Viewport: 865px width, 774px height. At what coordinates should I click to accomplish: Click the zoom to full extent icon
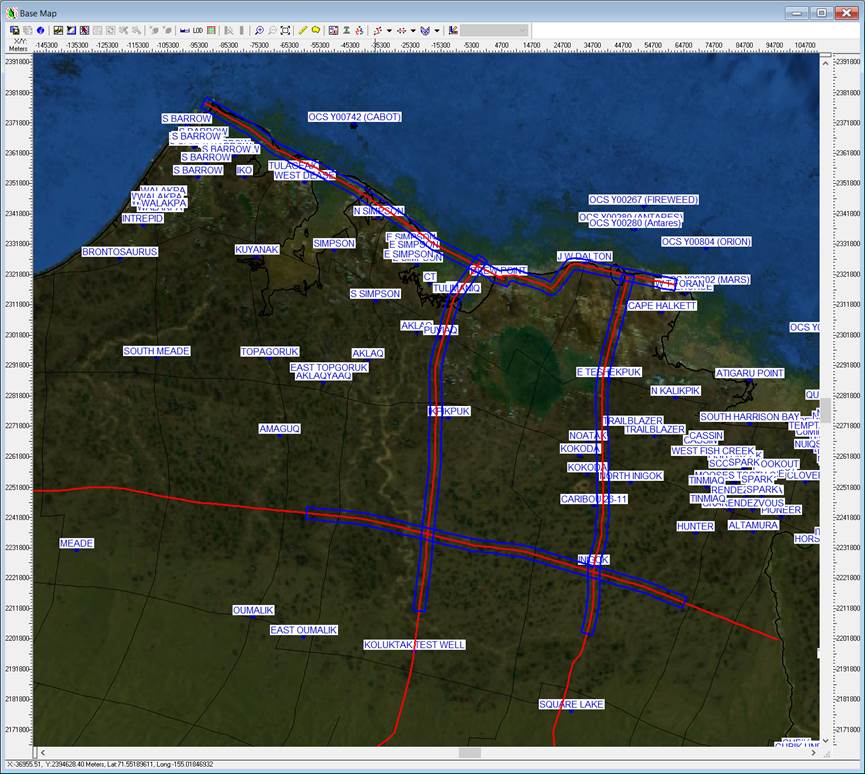[285, 31]
